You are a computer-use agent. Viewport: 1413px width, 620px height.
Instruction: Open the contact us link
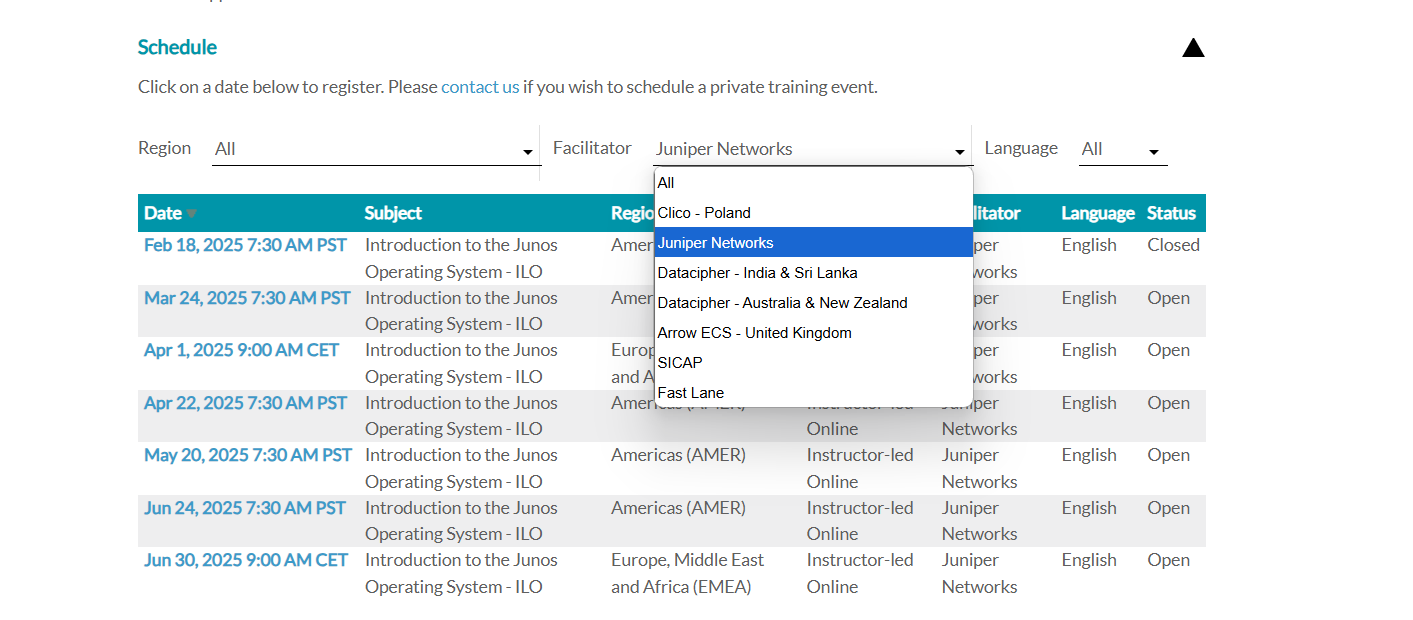[480, 87]
